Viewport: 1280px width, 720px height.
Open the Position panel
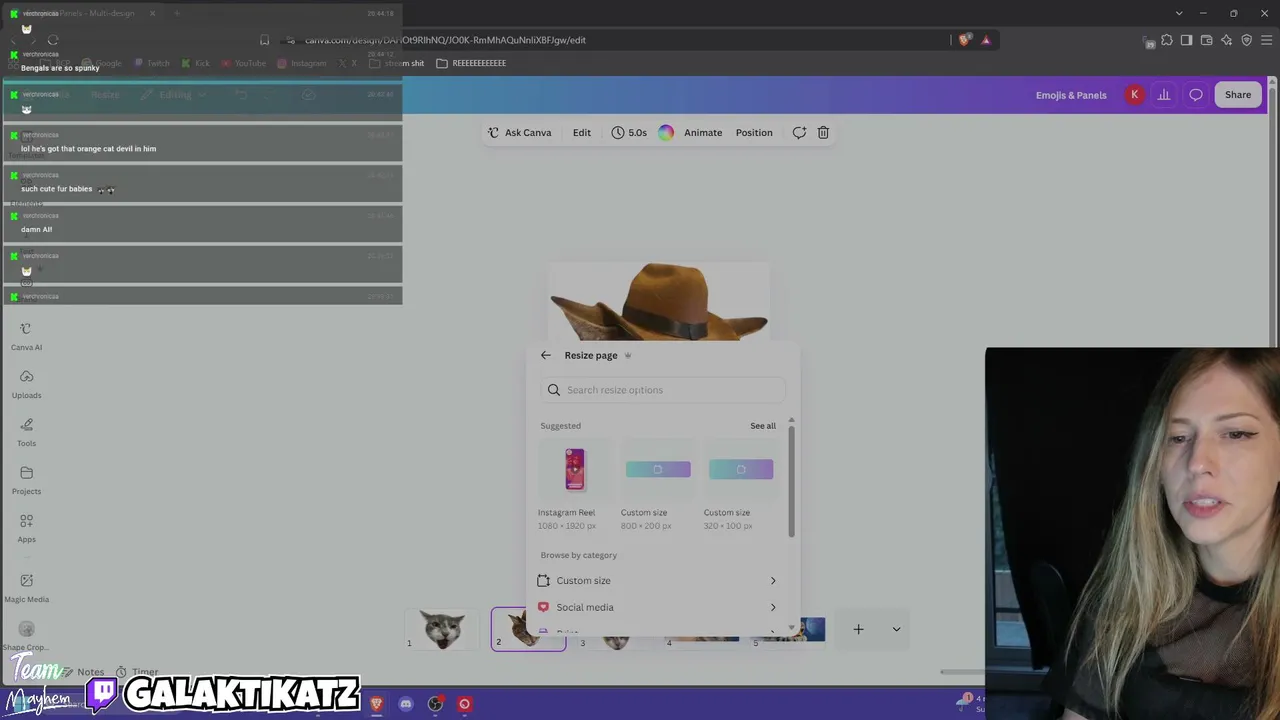(754, 133)
